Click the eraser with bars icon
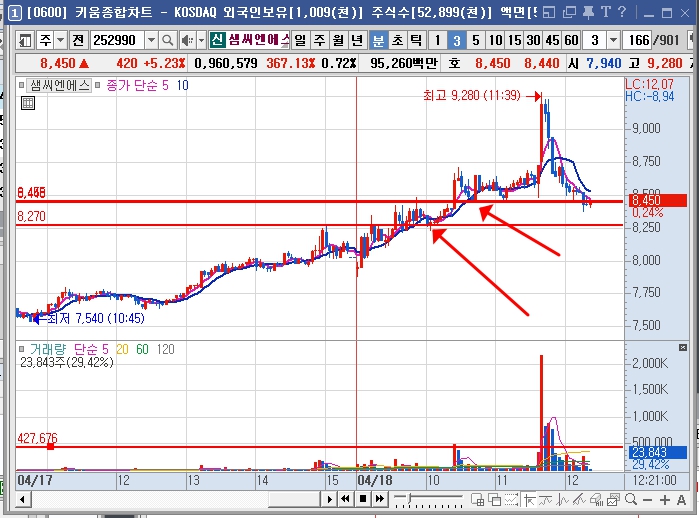The height and width of the screenshot is (518, 699). tap(596, 500)
